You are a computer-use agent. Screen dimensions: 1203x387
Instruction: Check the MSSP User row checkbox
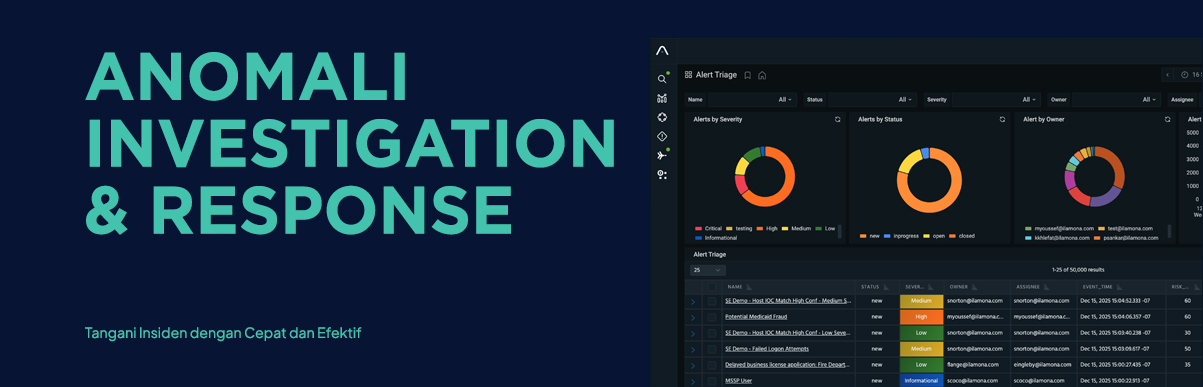pyautogui.click(x=712, y=381)
